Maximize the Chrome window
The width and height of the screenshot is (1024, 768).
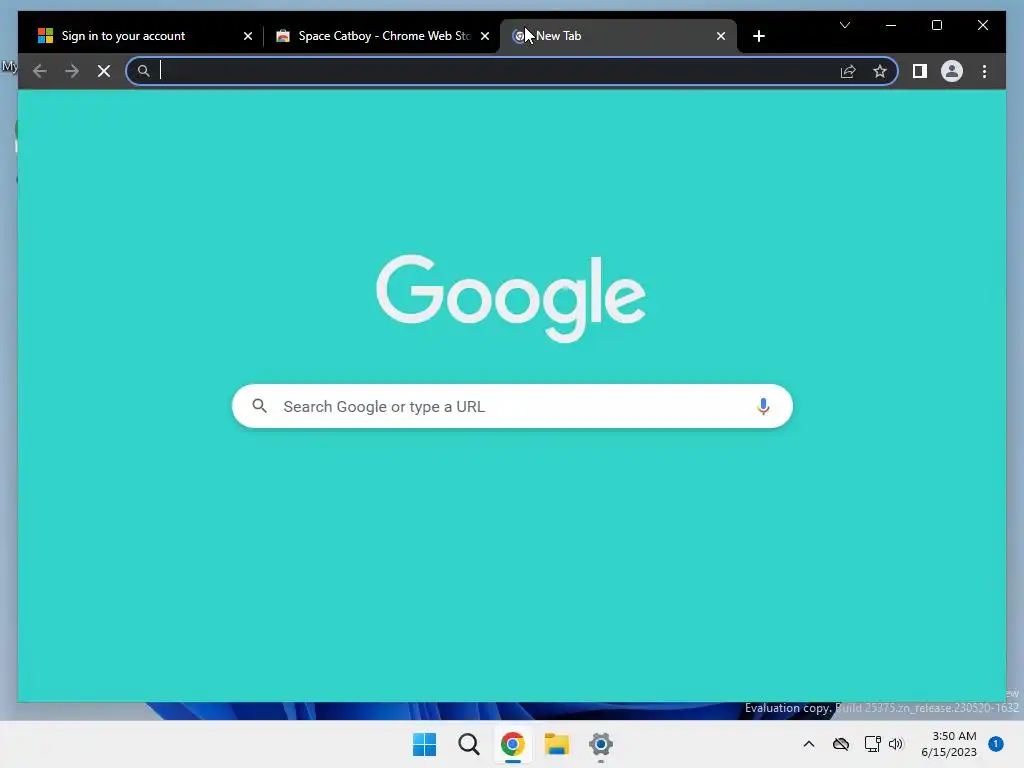[x=936, y=25]
